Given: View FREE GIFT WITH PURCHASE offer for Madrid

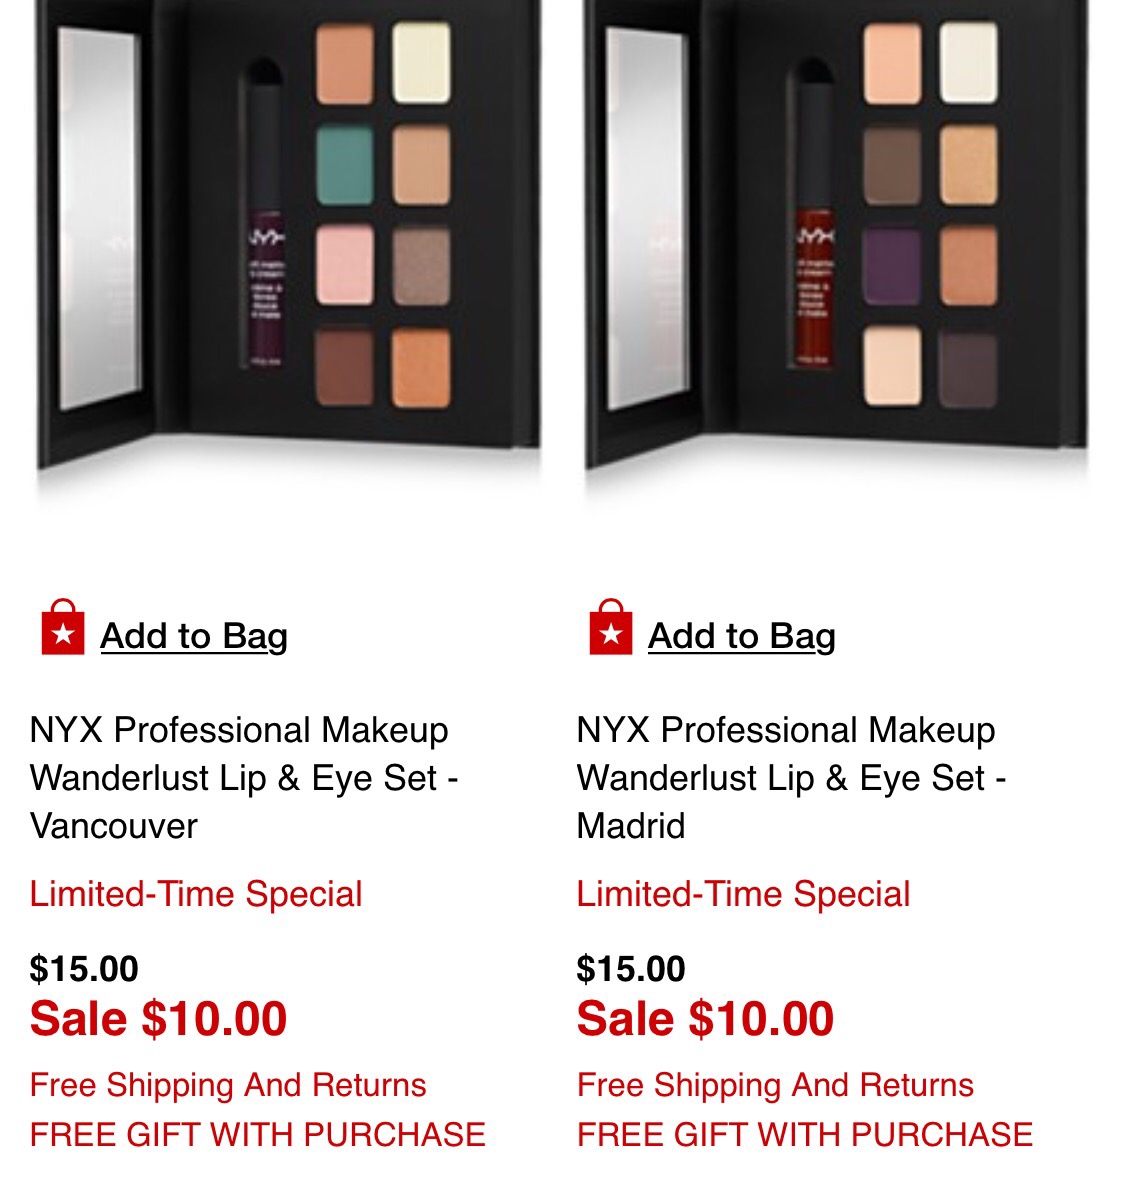Looking at the screenshot, I should click(805, 1134).
